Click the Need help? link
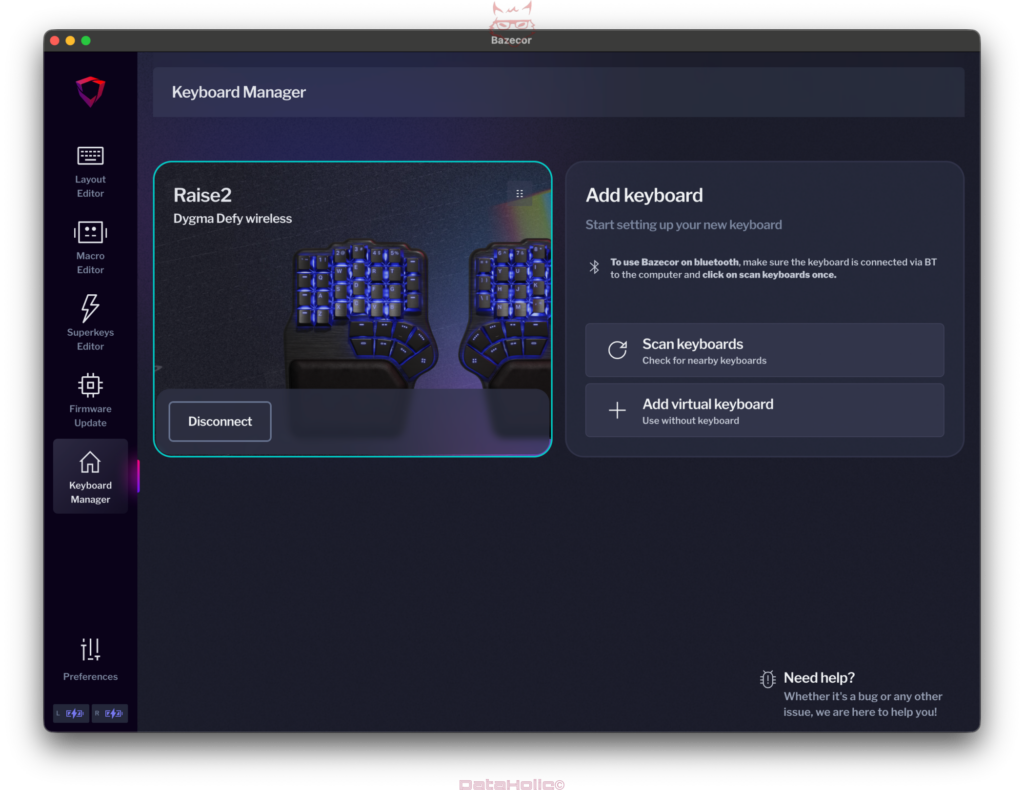1024x790 pixels. [x=818, y=678]
